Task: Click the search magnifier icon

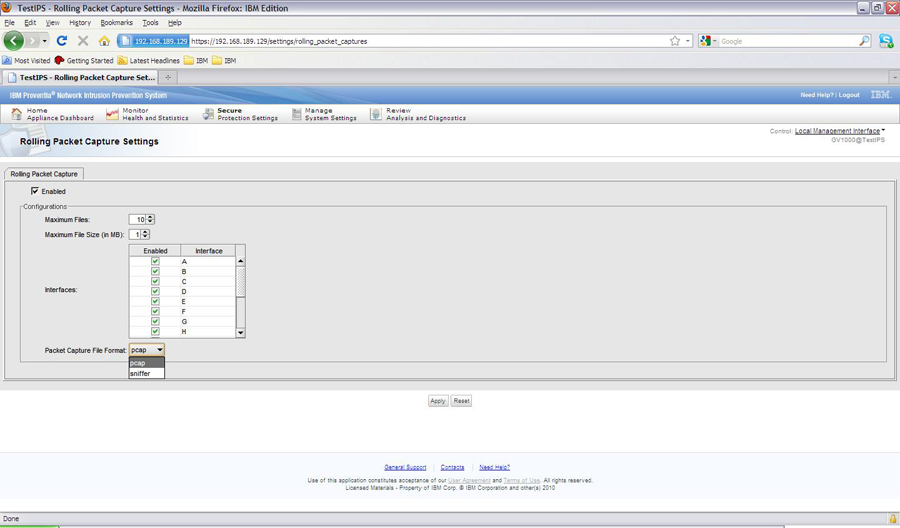Action: click(x=864, y=41)
